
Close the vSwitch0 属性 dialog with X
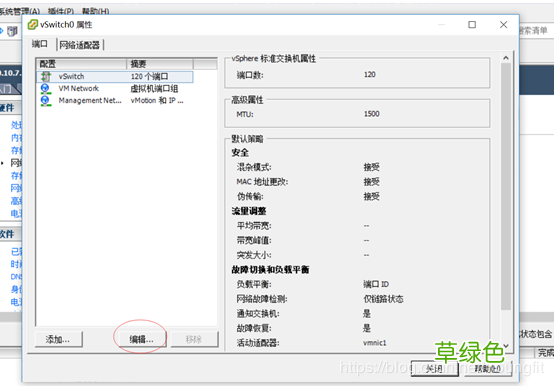[503, 24]
